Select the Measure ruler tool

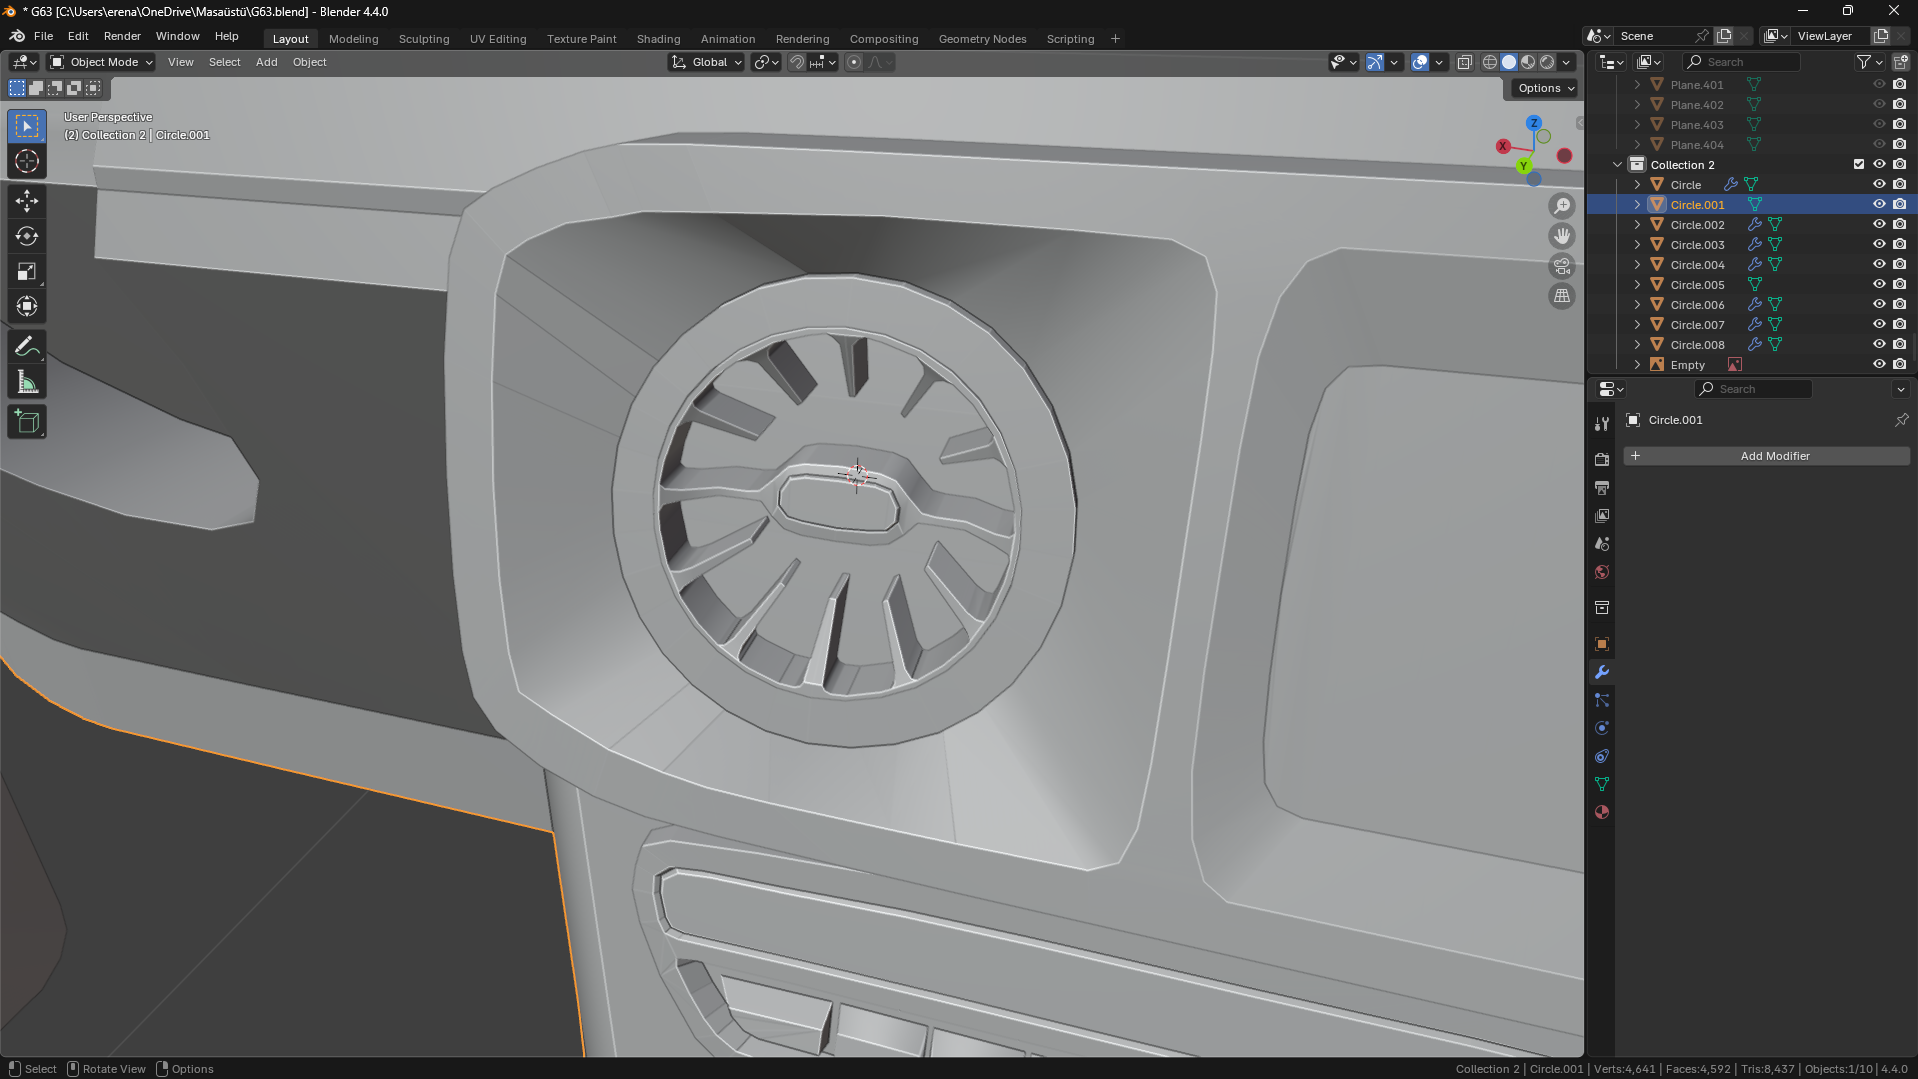click(27, 382)
